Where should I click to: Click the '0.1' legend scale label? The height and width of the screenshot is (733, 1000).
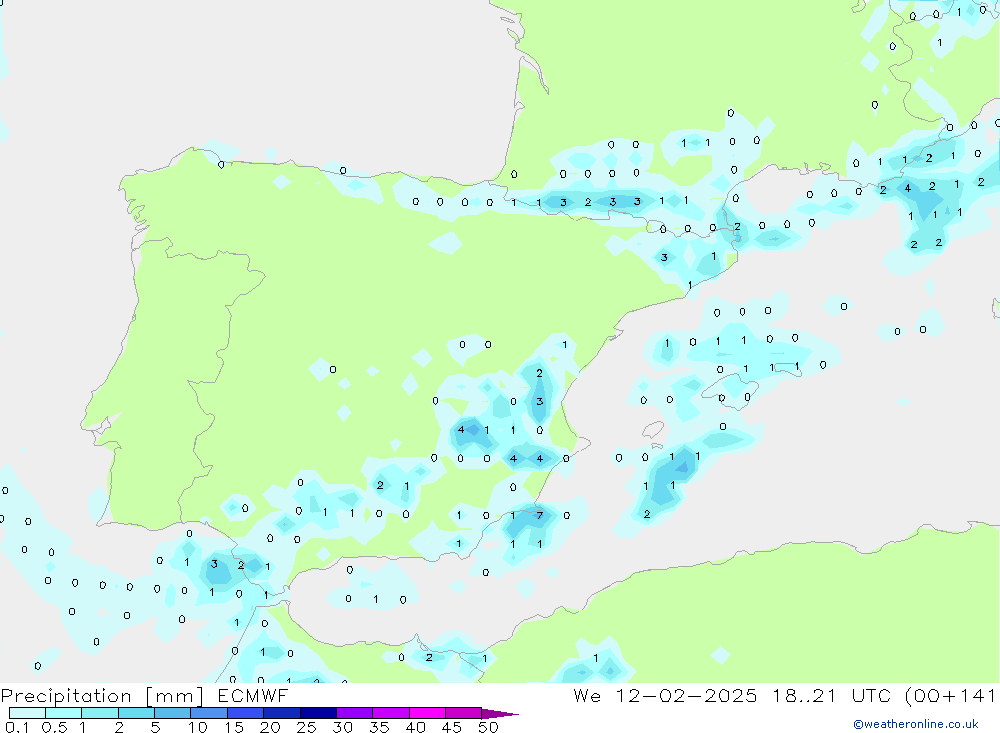click(x=17, y=727)
